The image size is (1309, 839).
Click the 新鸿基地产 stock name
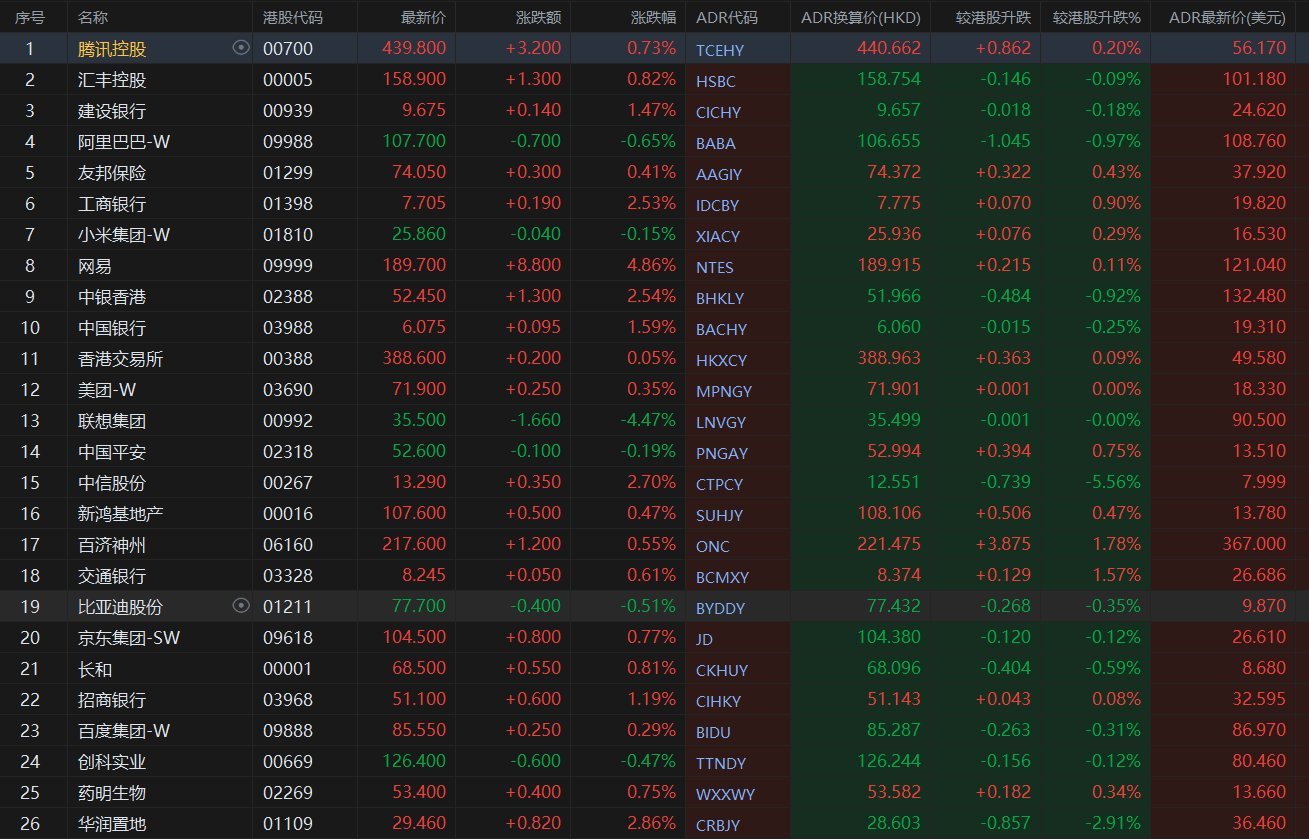(x=120, y=513)
